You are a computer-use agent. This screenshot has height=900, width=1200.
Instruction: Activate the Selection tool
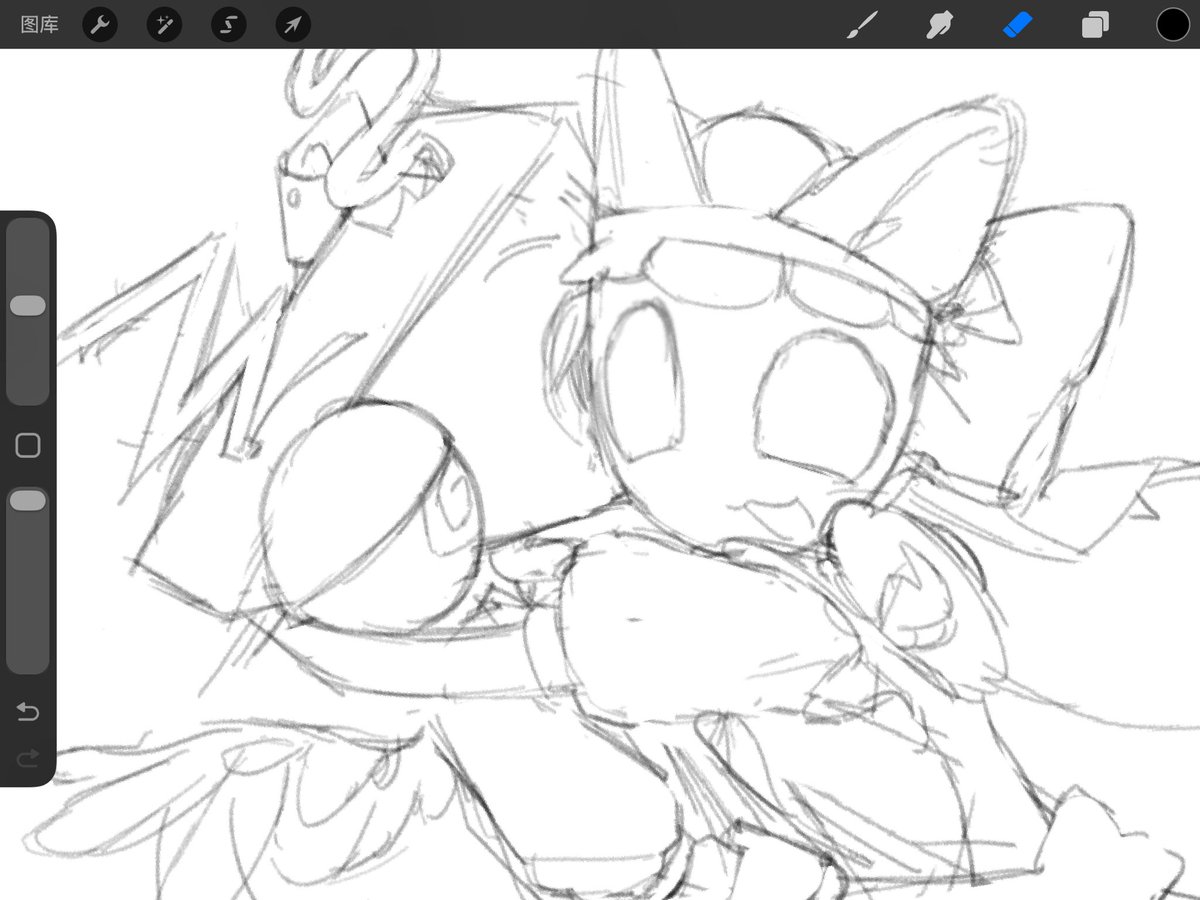[x=229, y=25]
